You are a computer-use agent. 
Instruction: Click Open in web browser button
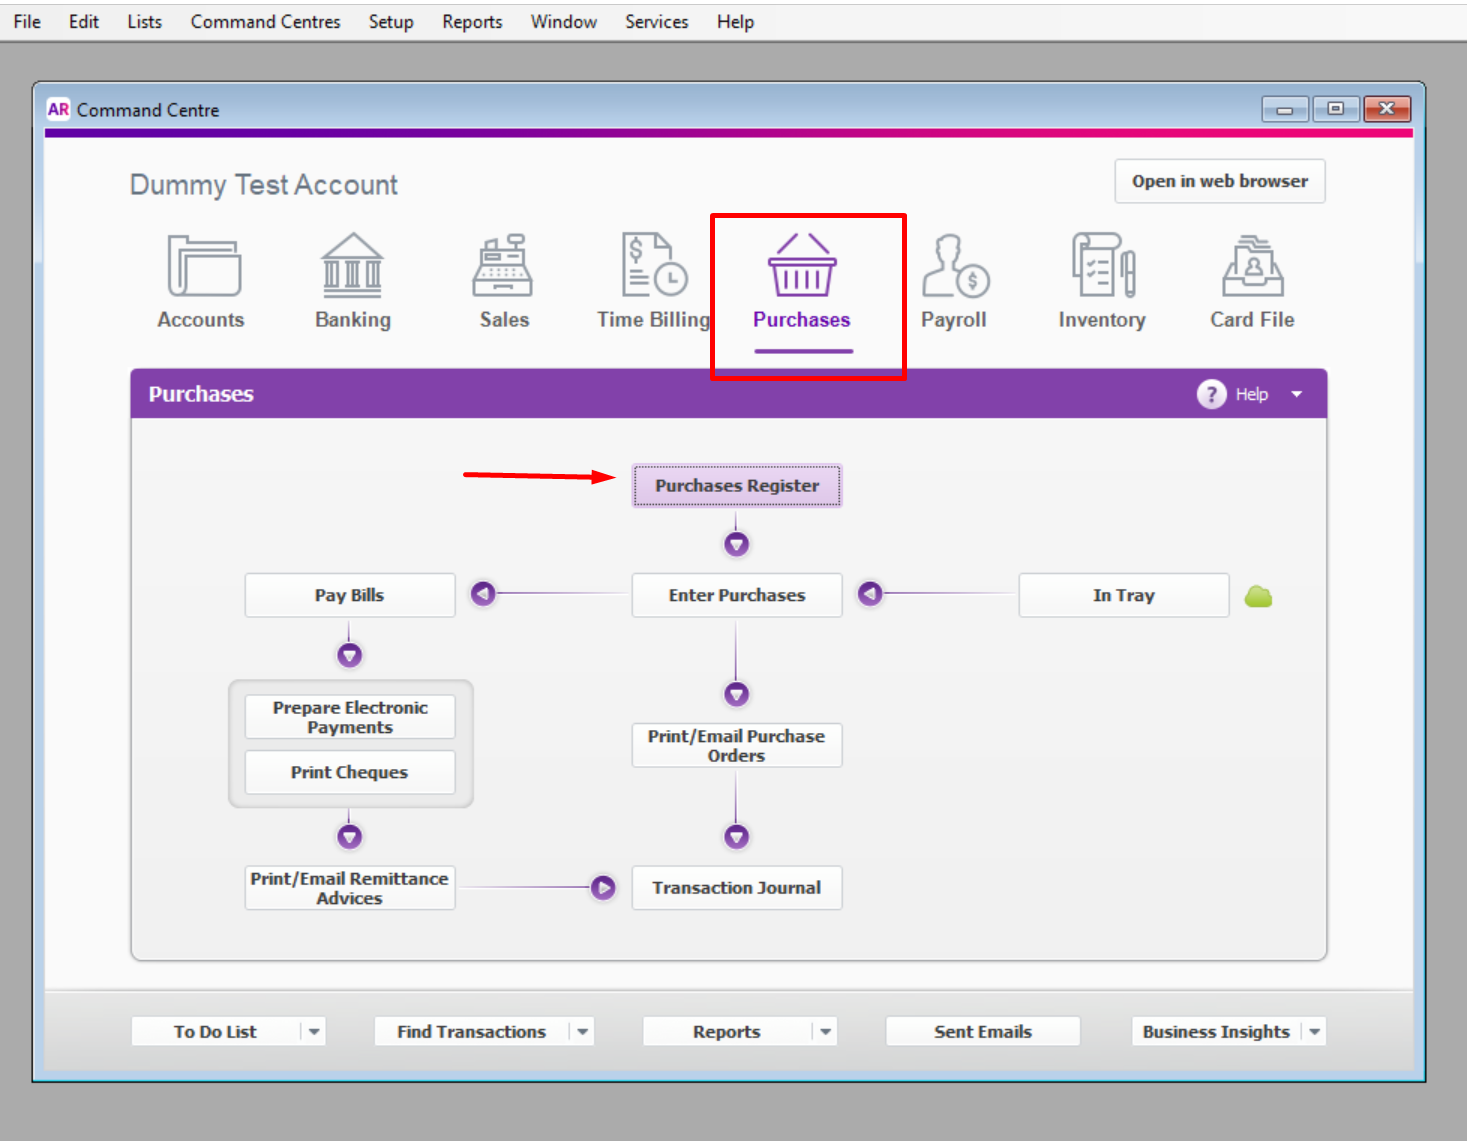[x=1220, y=181]
